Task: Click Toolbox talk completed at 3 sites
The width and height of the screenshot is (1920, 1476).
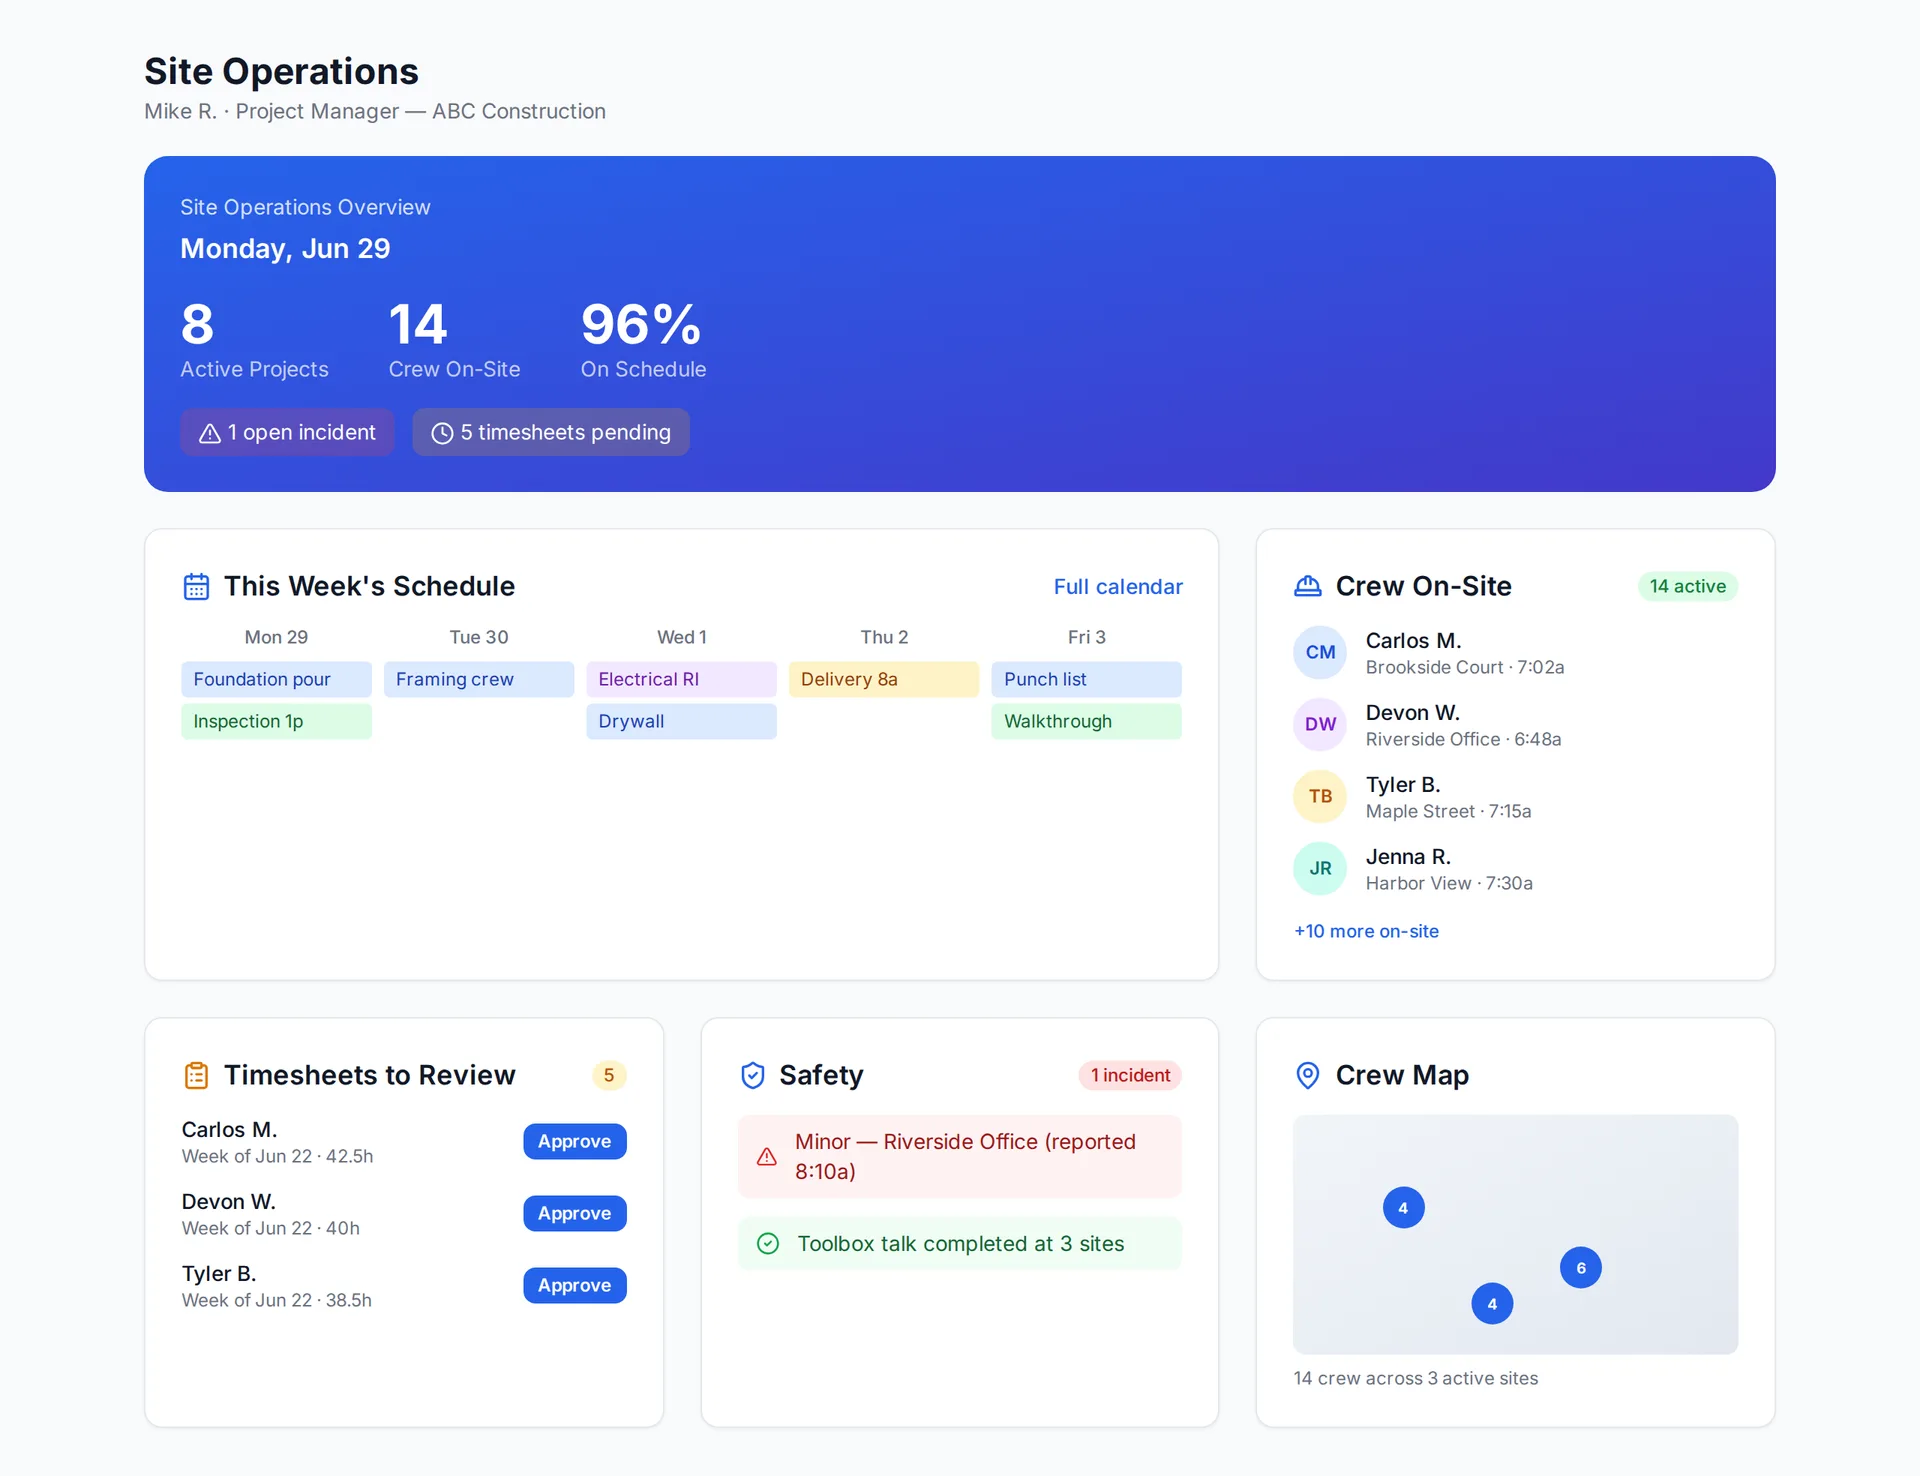Action: coord(960,1244)
